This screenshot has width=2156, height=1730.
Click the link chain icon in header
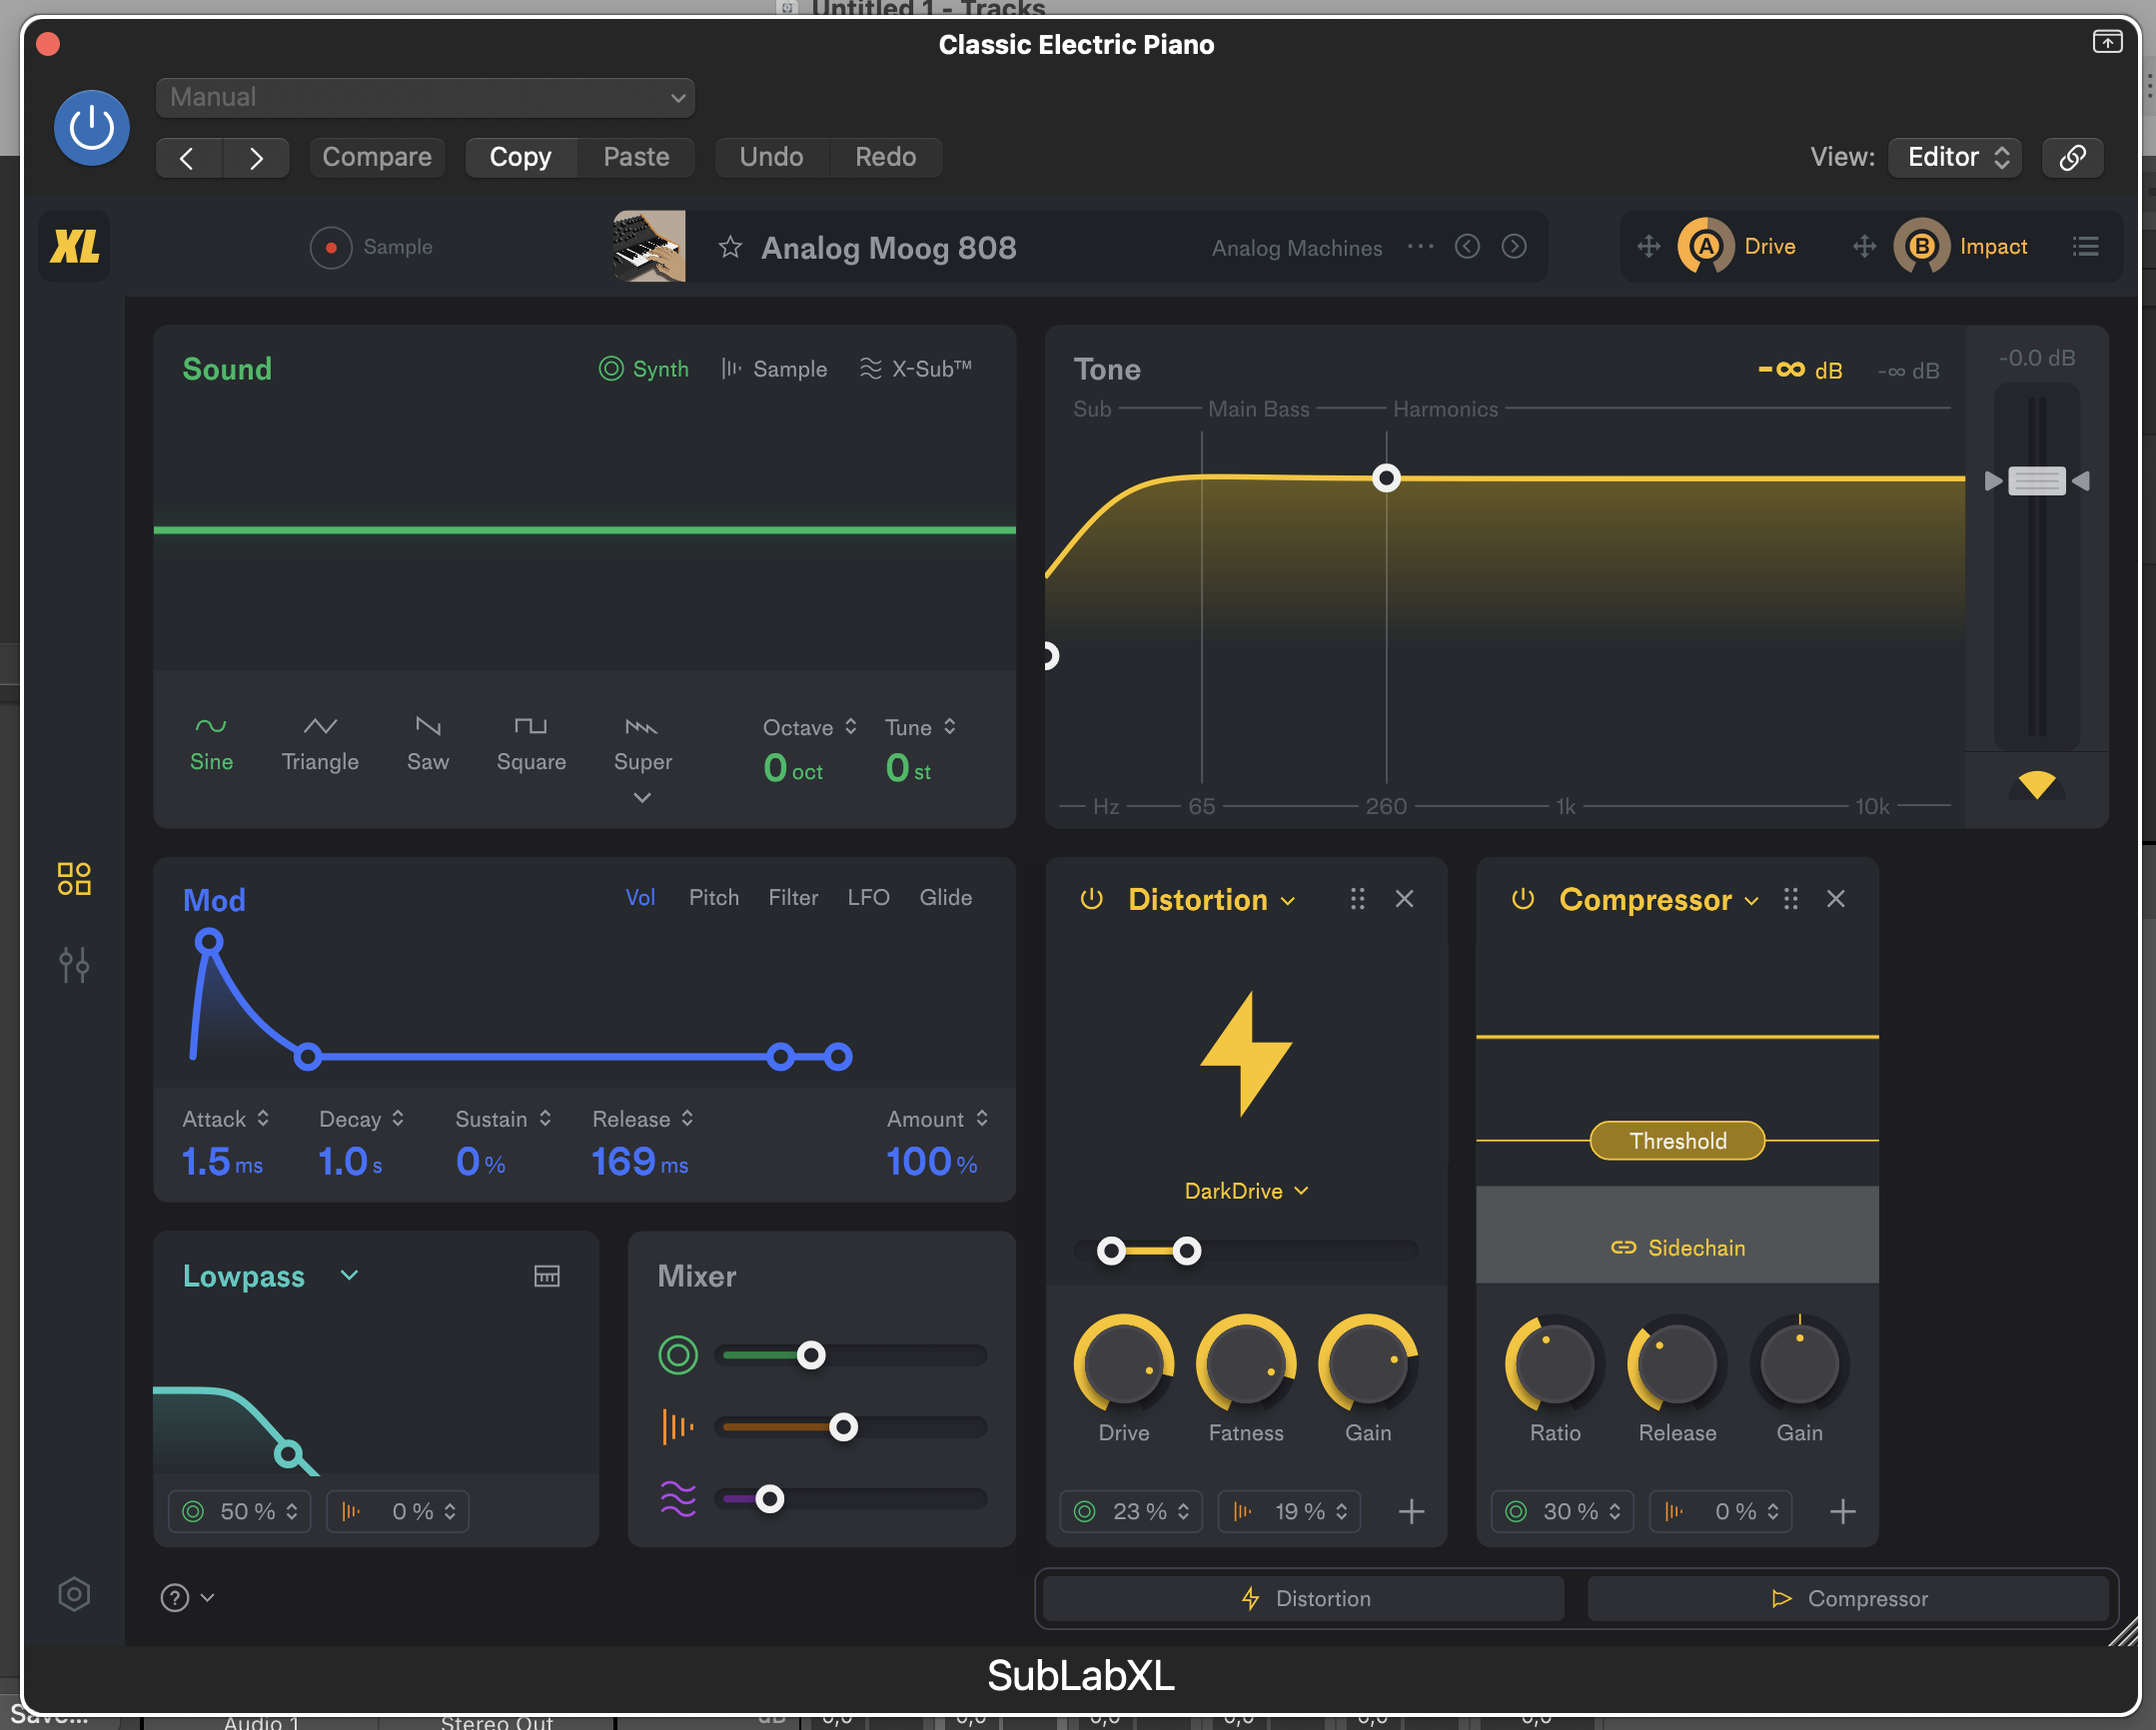click(x=2073, y=157)
